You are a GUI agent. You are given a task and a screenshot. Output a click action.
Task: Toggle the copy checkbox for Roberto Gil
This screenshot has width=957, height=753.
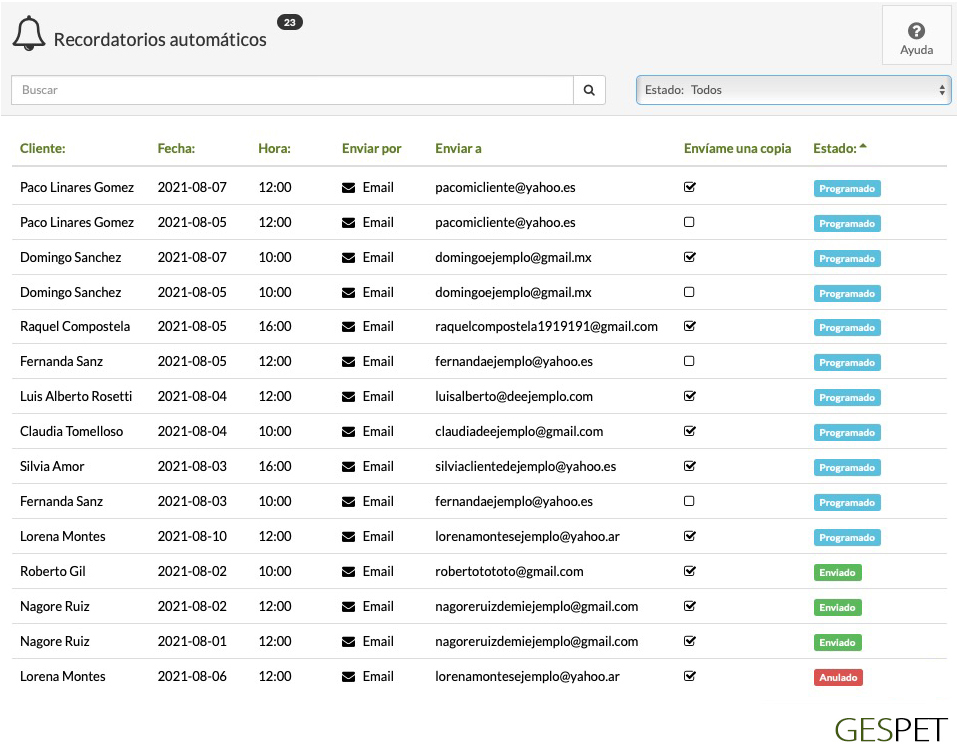(x=689, y=571)
